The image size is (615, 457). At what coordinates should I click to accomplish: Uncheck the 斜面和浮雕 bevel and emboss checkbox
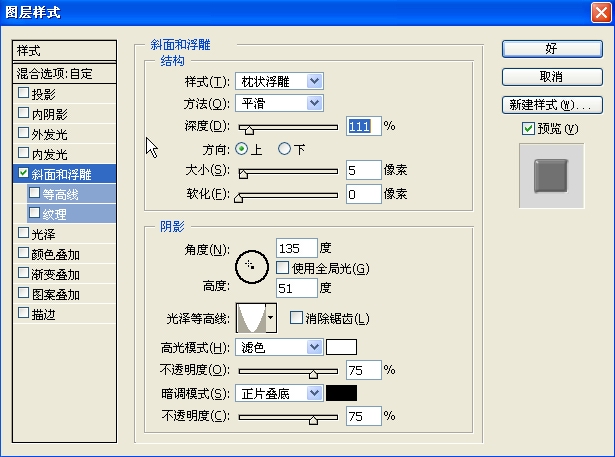pyautogui.click(x=24, y=173)
